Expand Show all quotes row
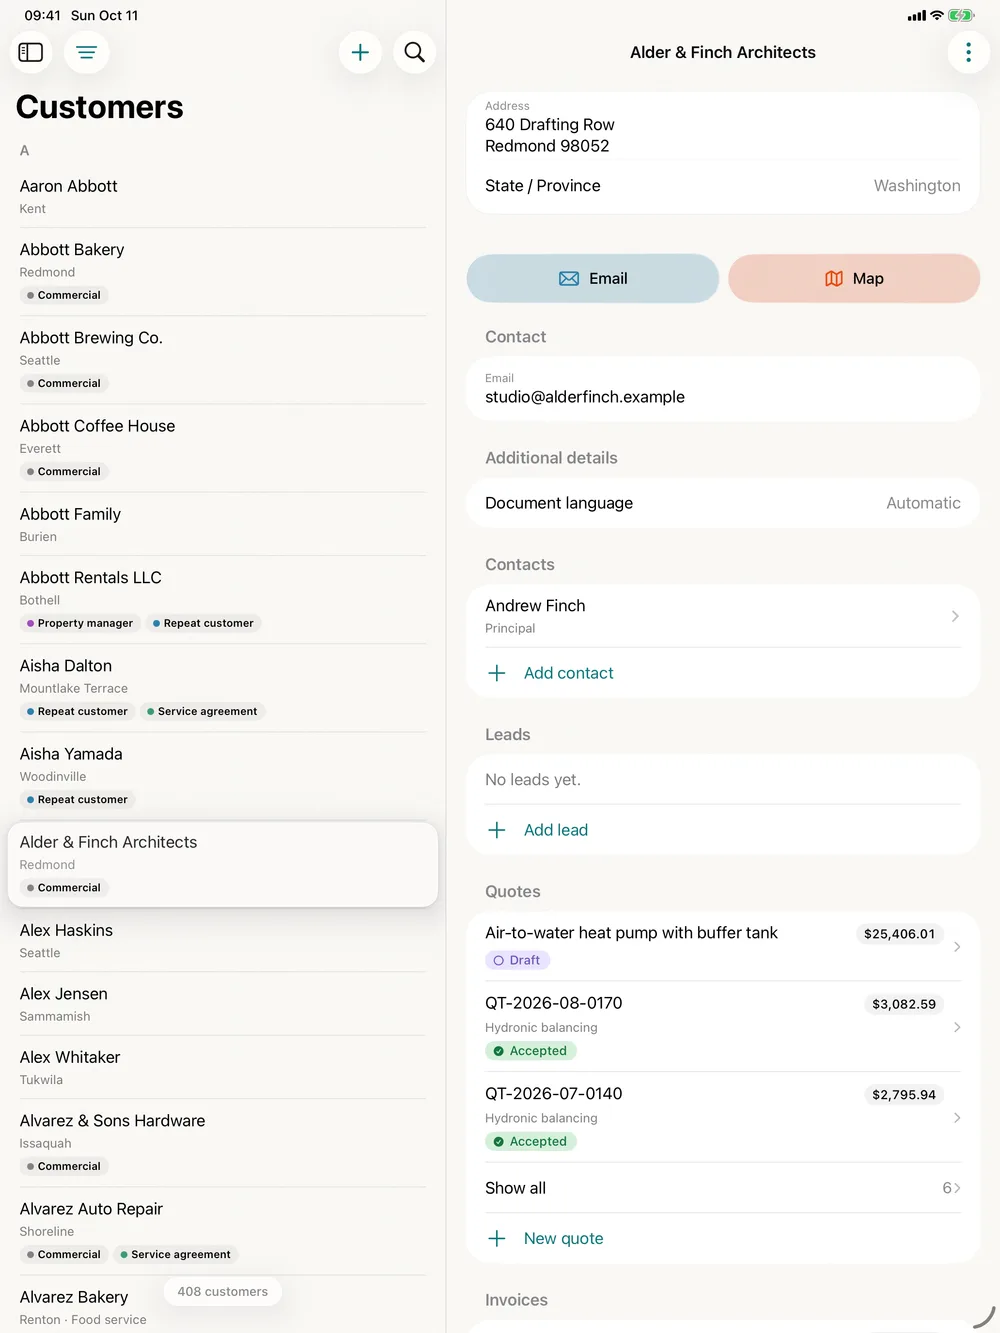 tap(723, 1188)
